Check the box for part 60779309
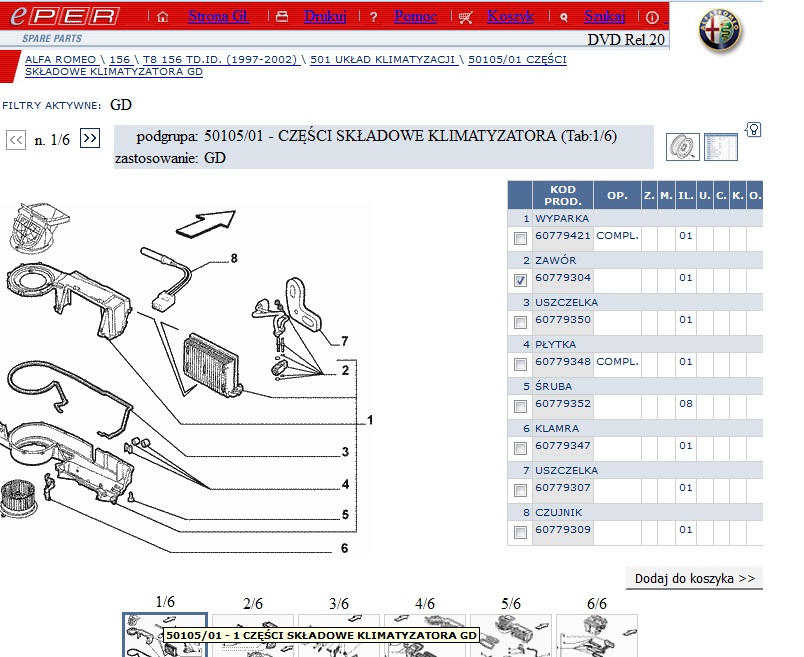This screenshot has height=657, width=804. 520,533
